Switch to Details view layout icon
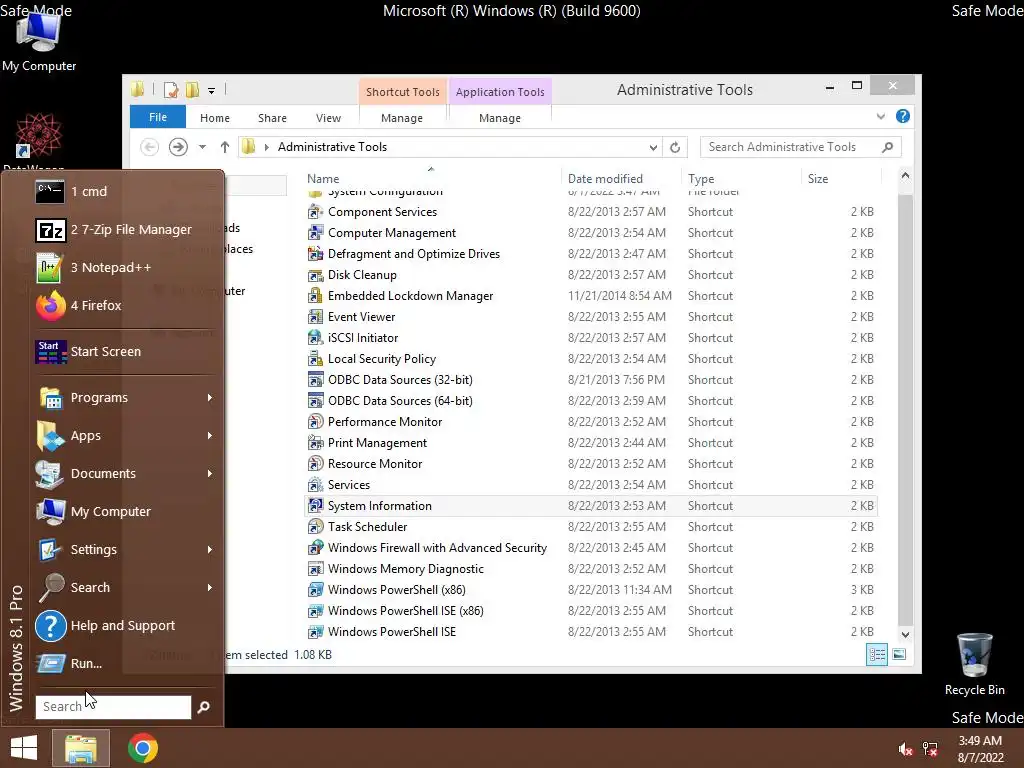 (x=877, y=654)
